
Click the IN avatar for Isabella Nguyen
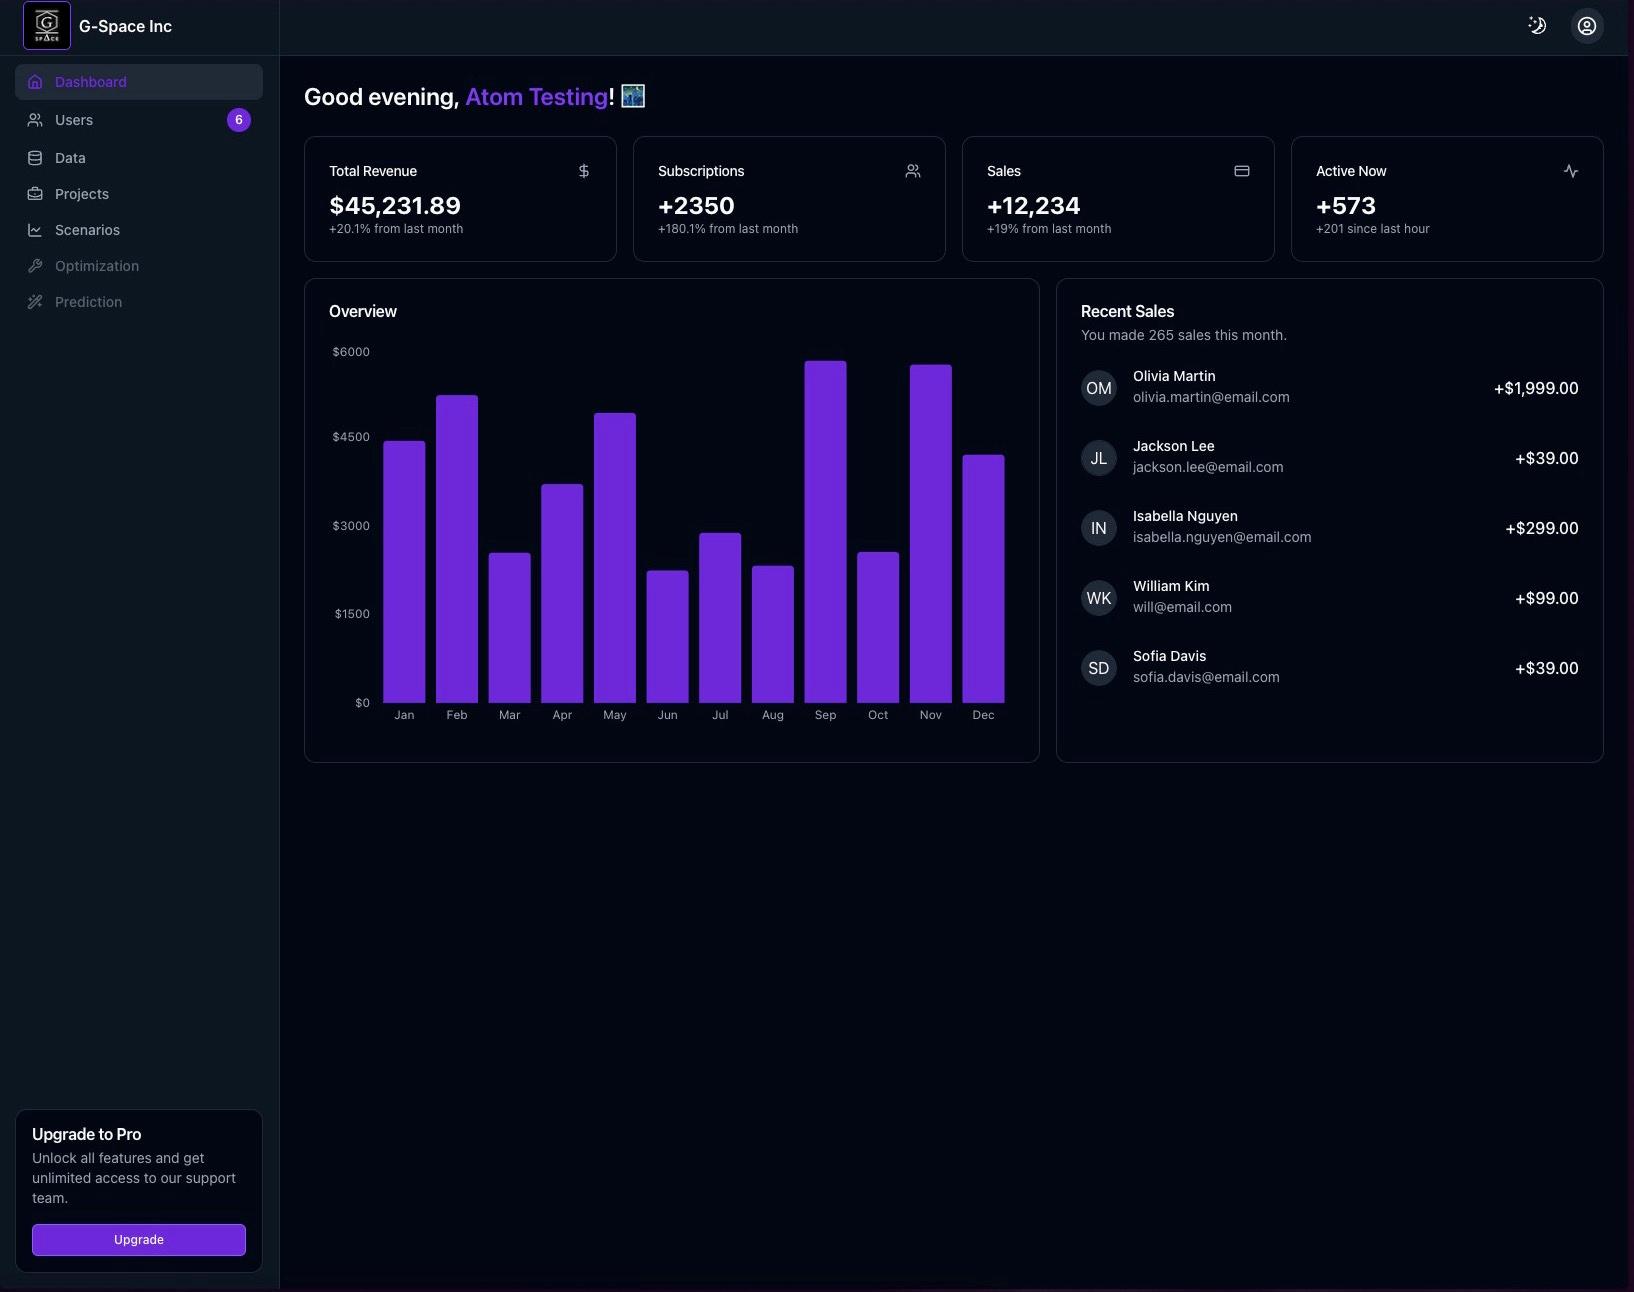(1099, 528)
